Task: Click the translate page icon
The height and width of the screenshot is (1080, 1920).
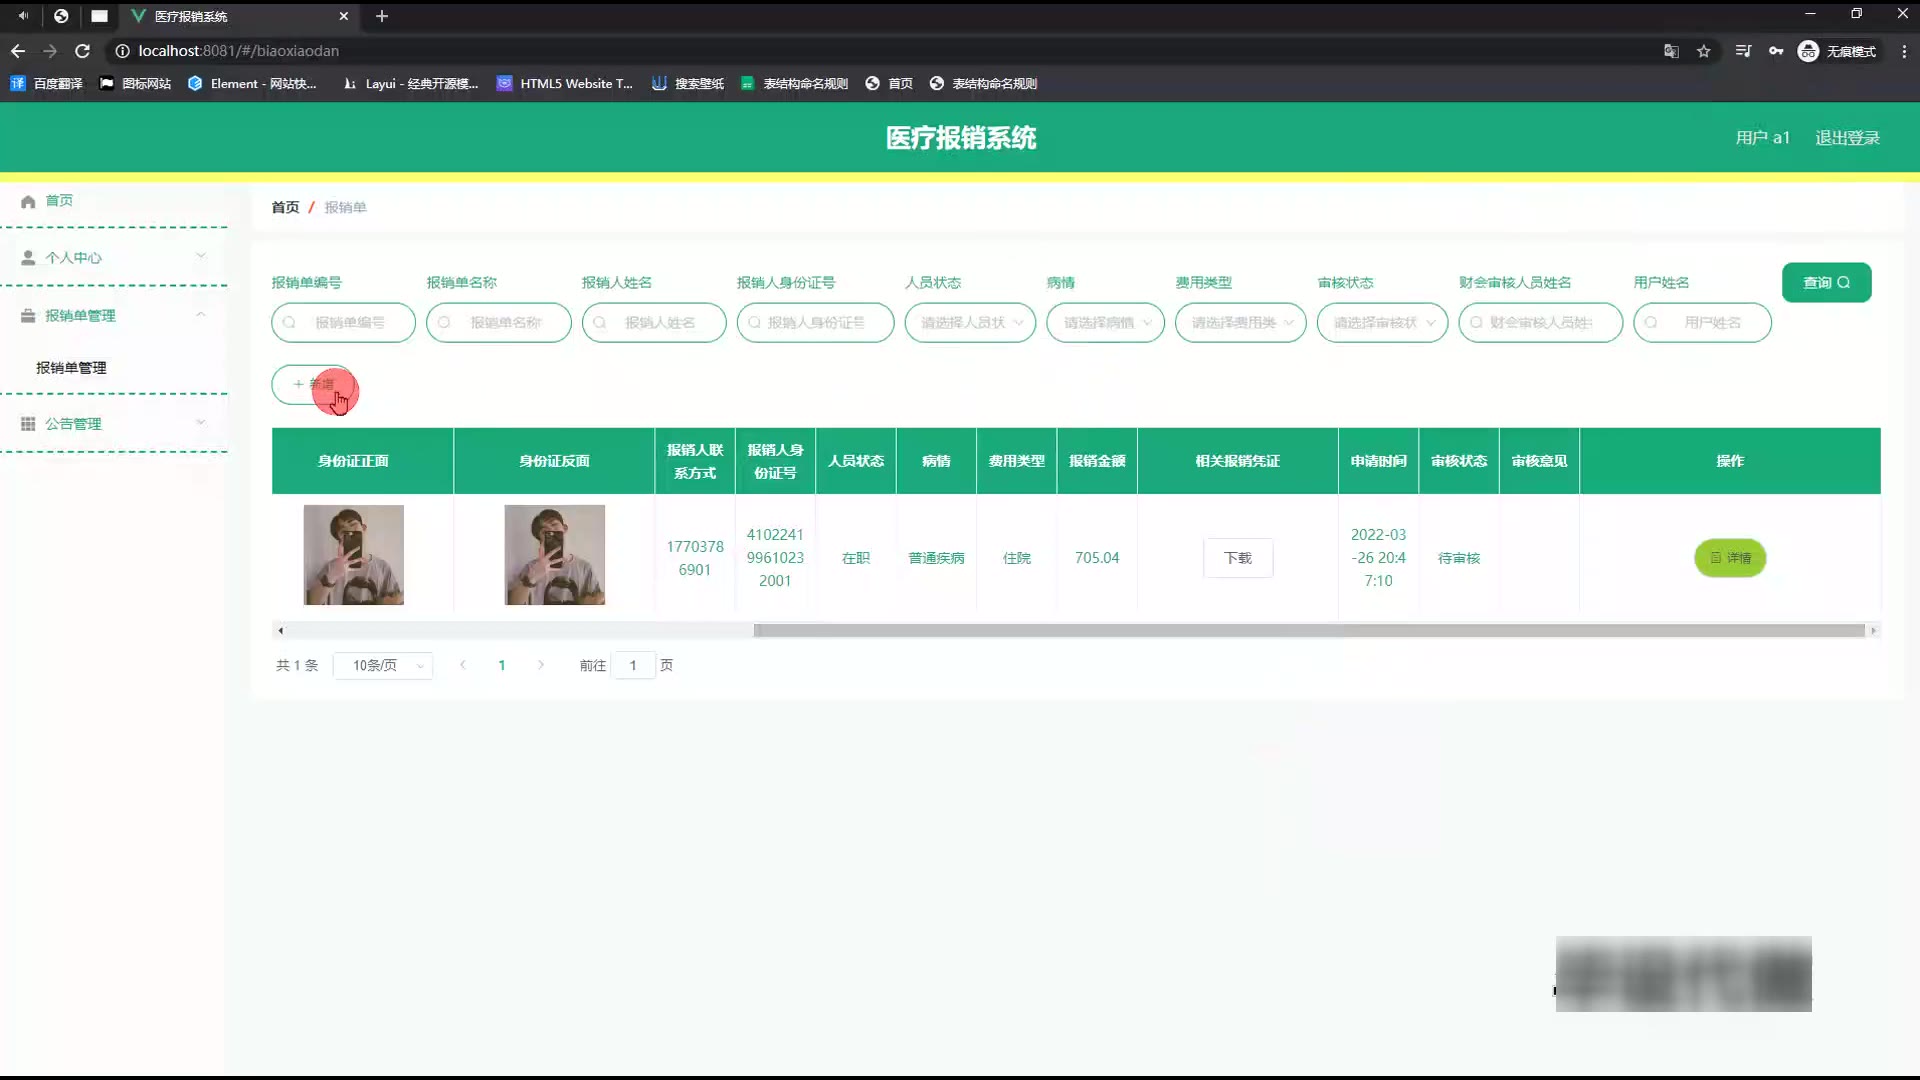Action: coord(1671,51)
